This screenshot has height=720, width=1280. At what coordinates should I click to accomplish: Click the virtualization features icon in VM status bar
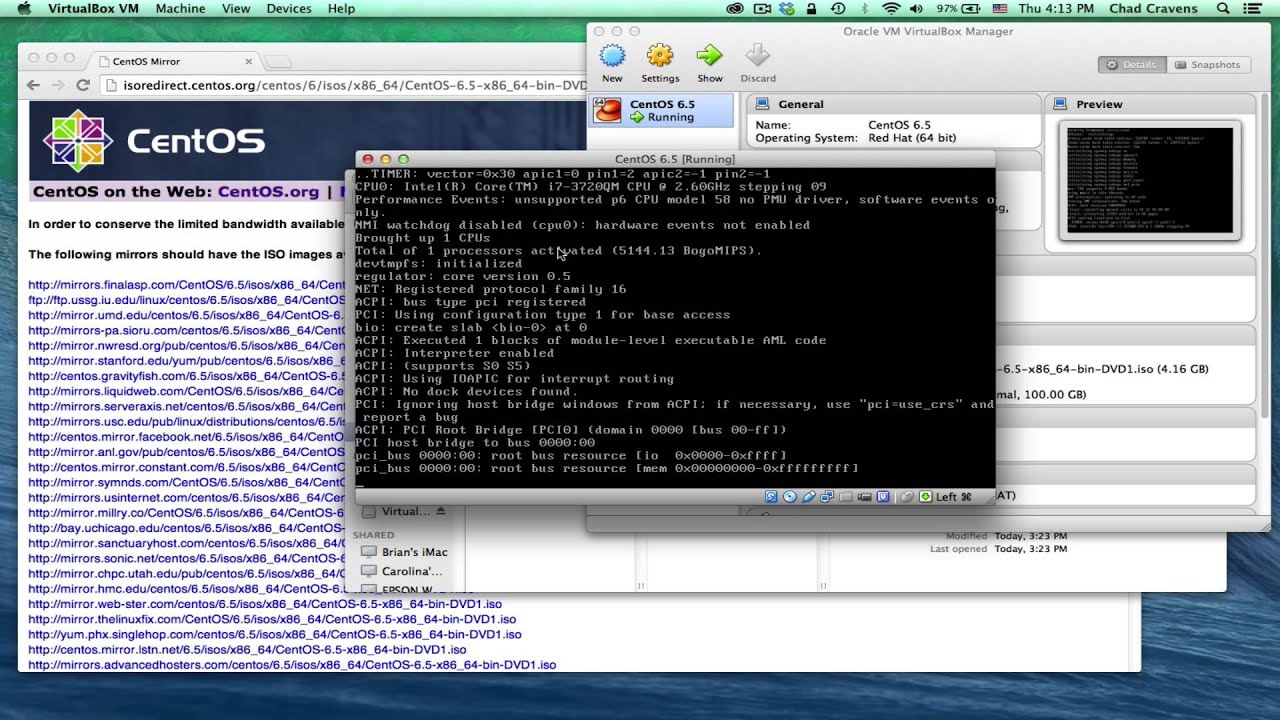pyautogui.click(x=883, y=496)
